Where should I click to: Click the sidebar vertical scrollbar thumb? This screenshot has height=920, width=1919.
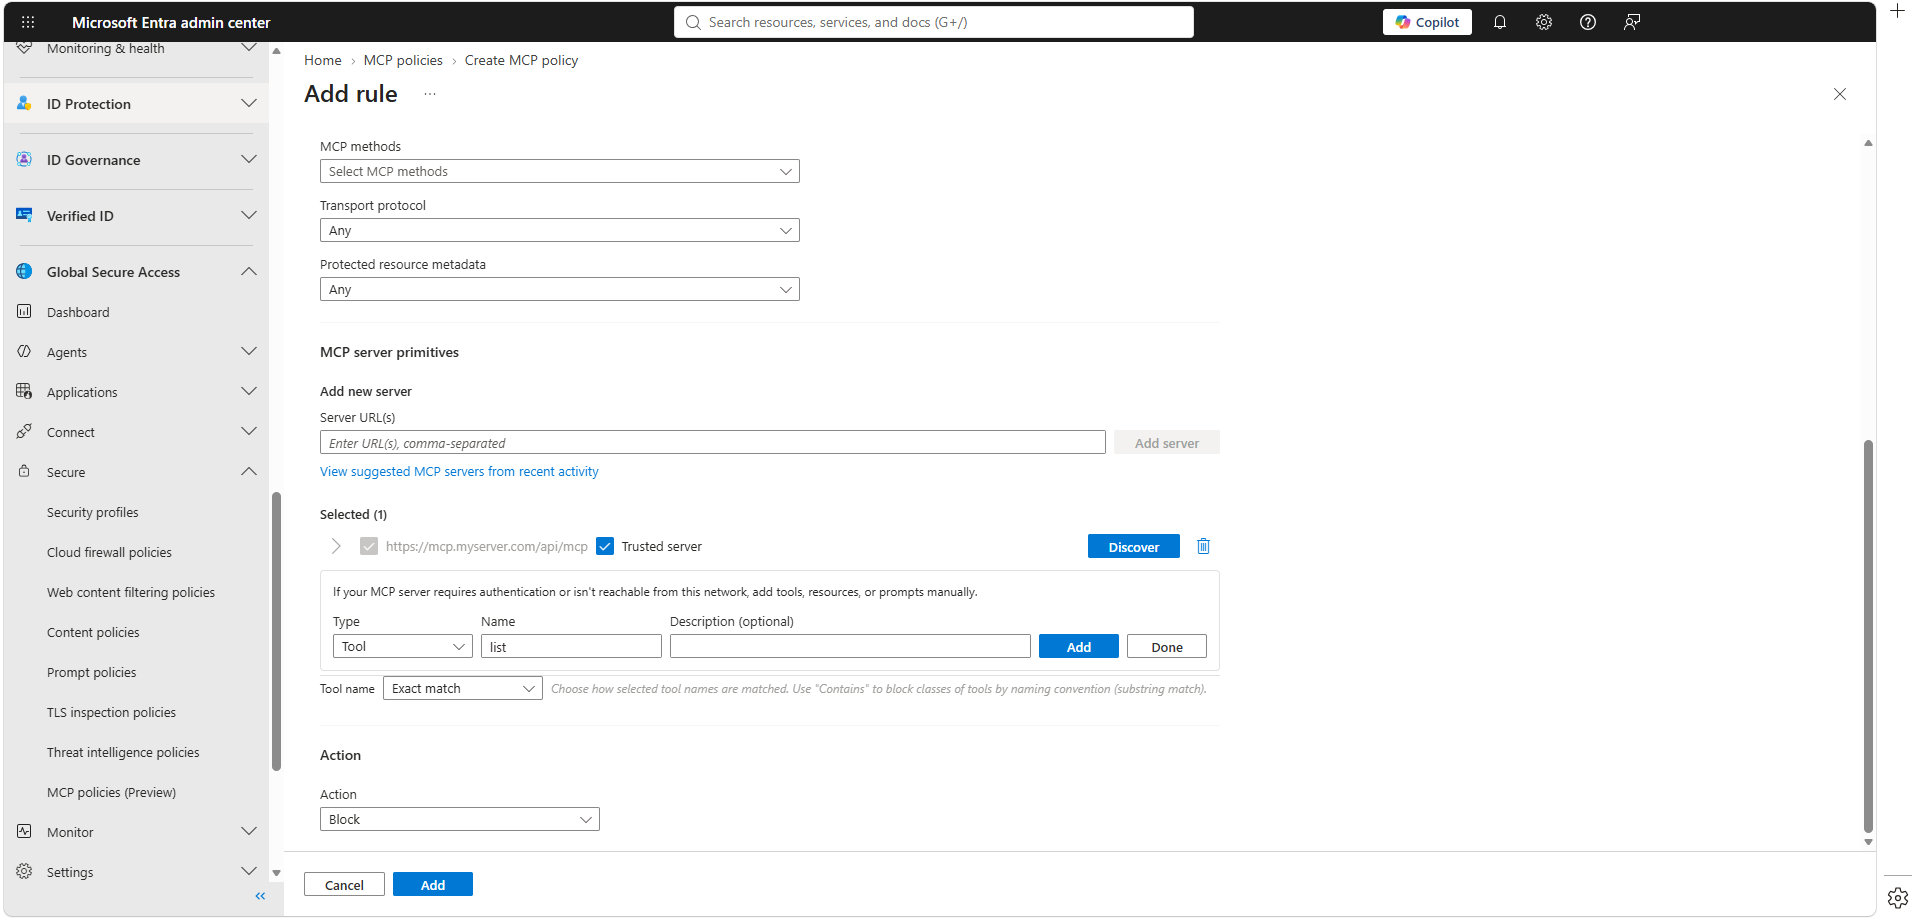(x=276, y=631)
